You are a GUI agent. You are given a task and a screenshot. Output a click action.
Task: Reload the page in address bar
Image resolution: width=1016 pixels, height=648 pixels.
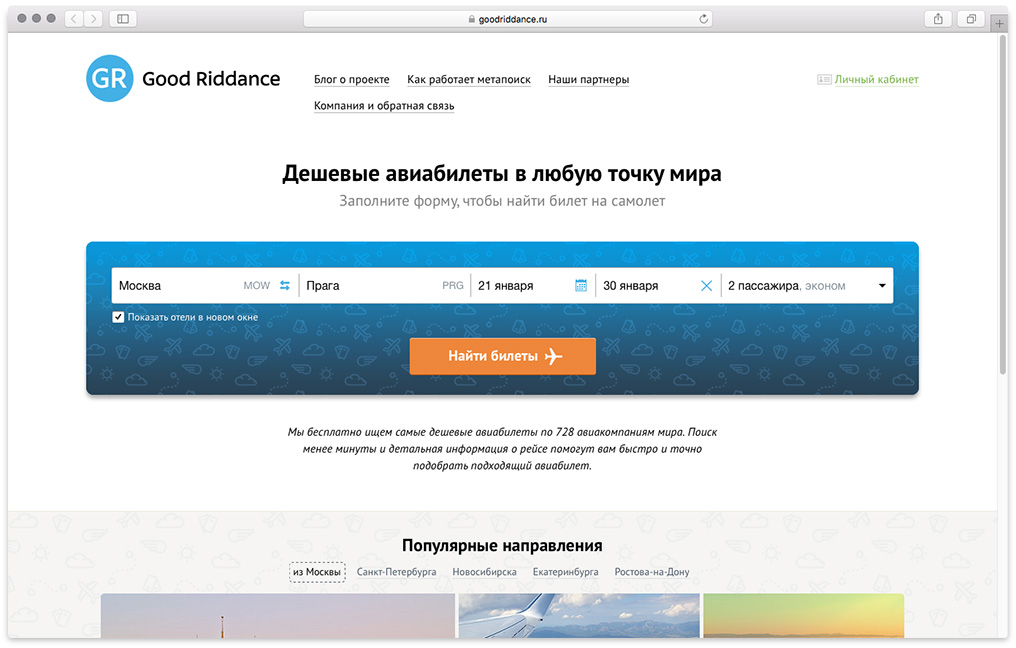(704, 19)
